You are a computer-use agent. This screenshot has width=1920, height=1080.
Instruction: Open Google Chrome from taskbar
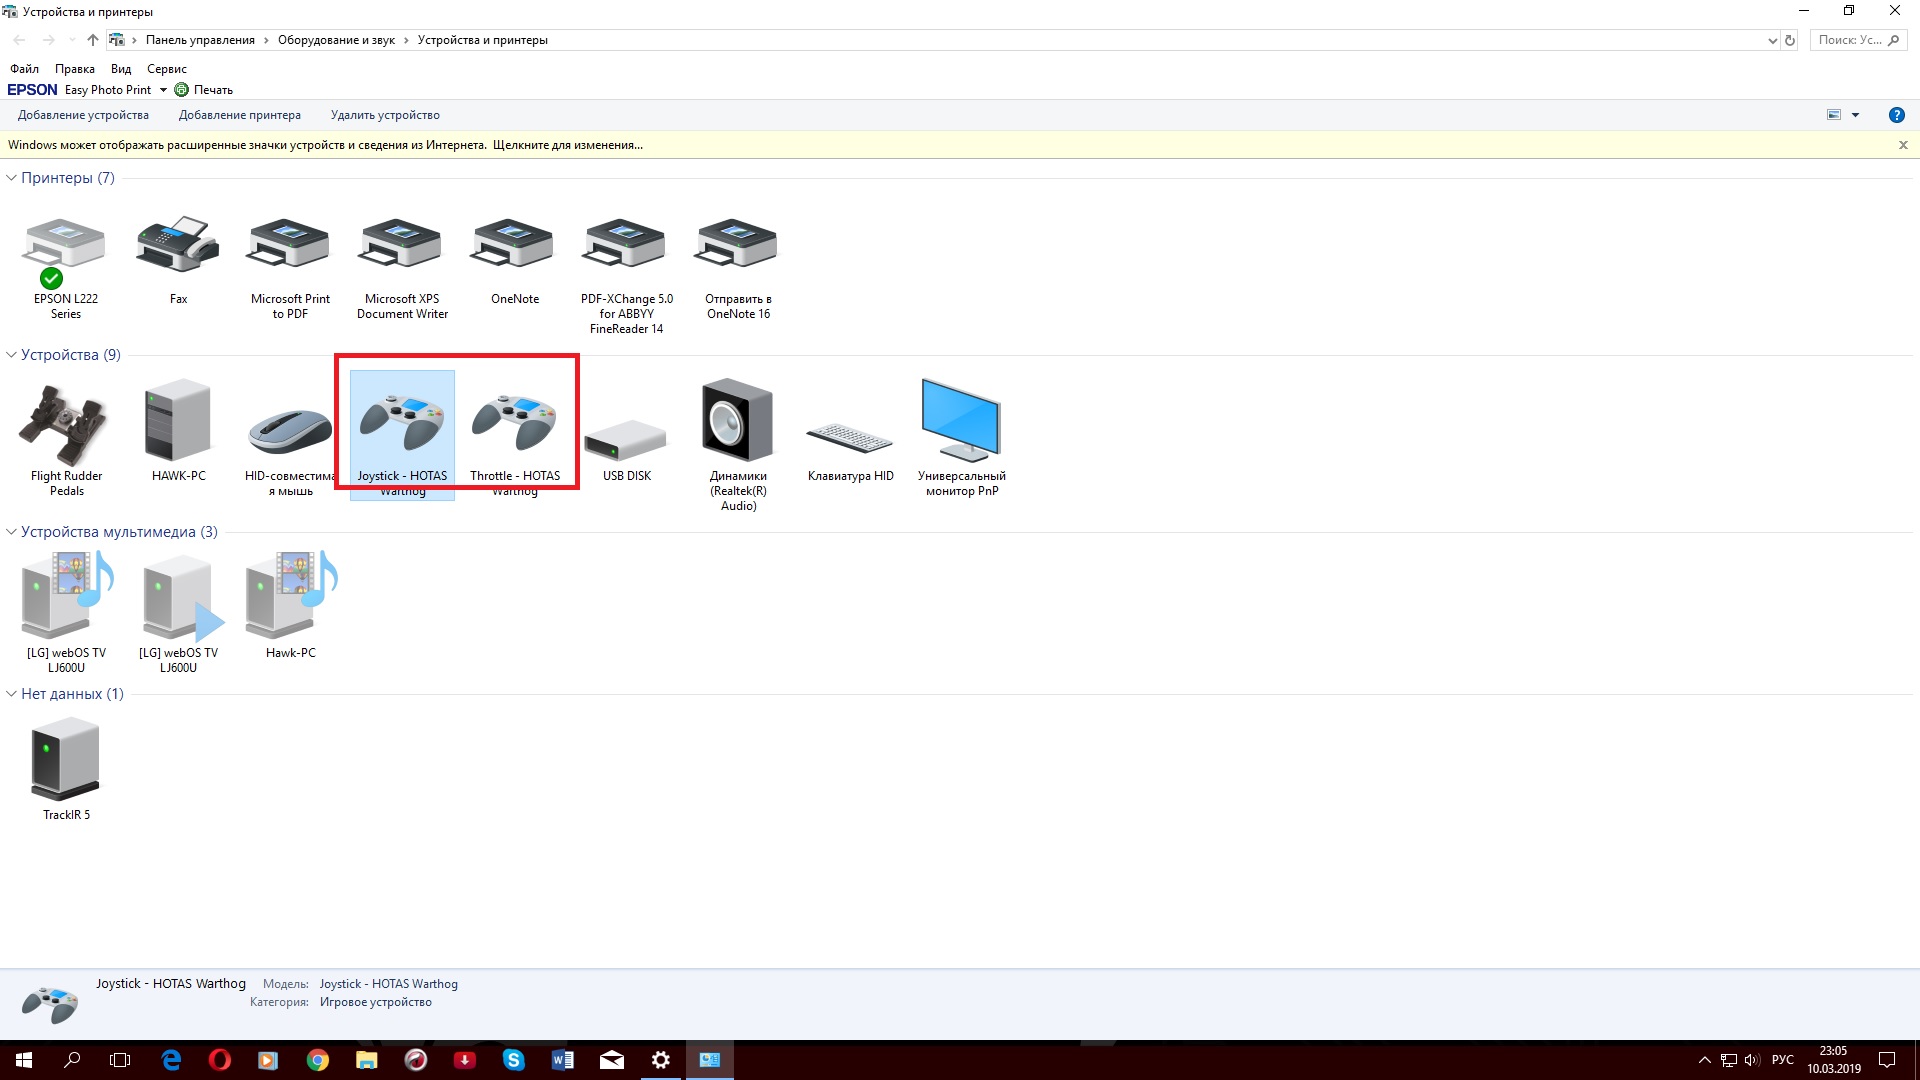(x=318, y=1060)
